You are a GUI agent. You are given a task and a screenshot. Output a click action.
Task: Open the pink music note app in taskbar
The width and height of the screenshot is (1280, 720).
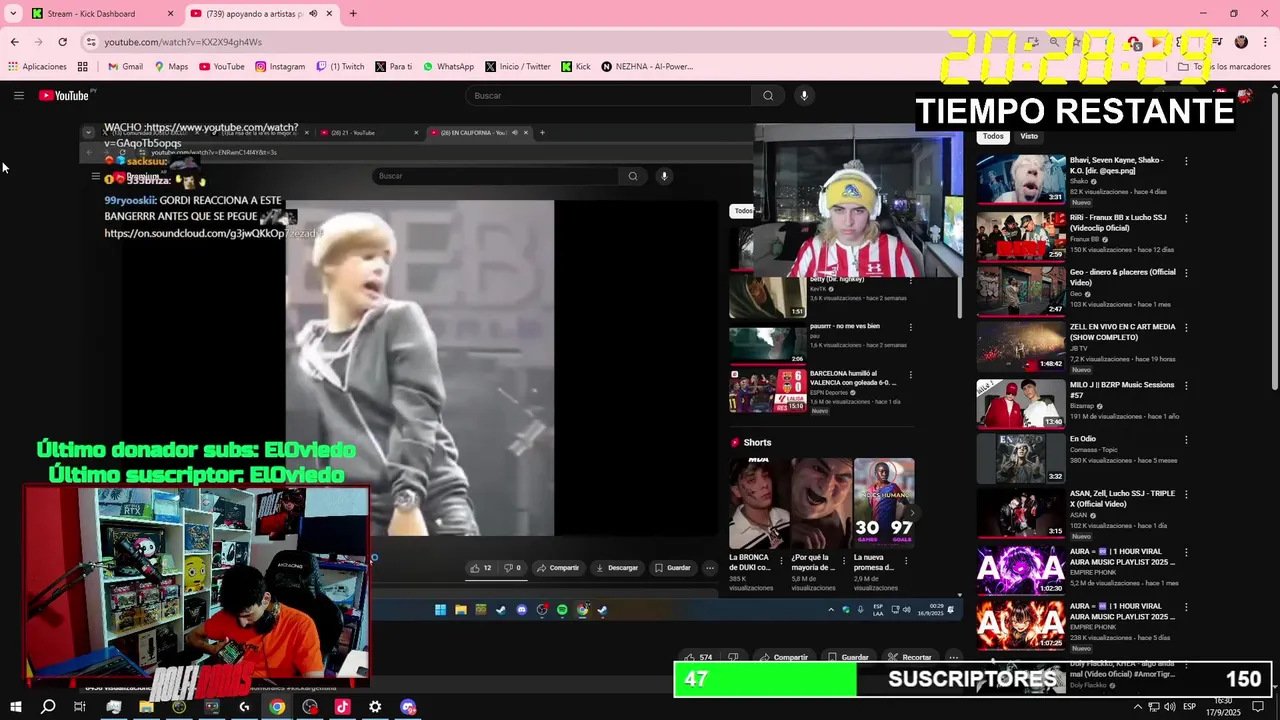[x=342, y=707]
